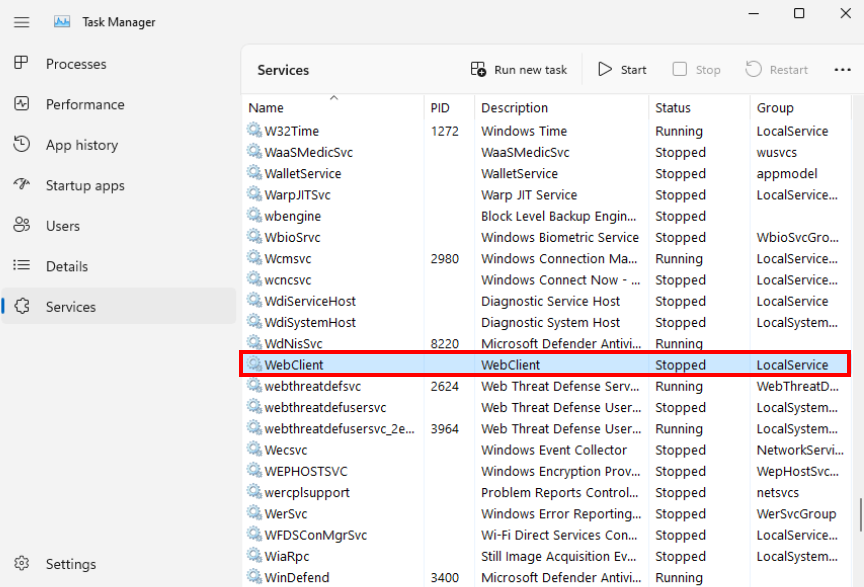
Task: Click the Startup apps gauge icon
Action: (x=22, y=185)
